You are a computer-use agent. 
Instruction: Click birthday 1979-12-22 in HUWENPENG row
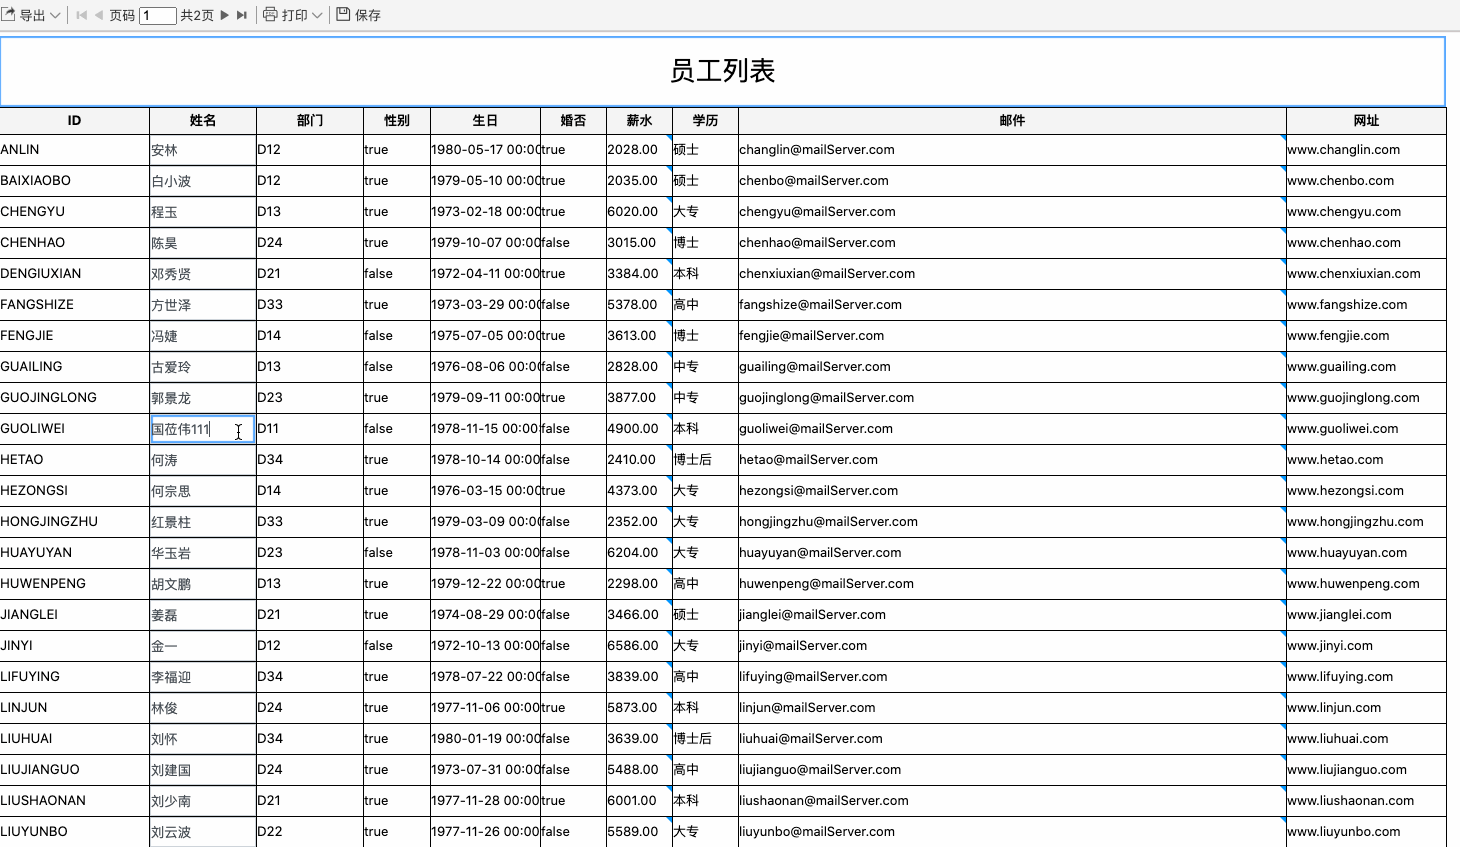coord(485,583)
